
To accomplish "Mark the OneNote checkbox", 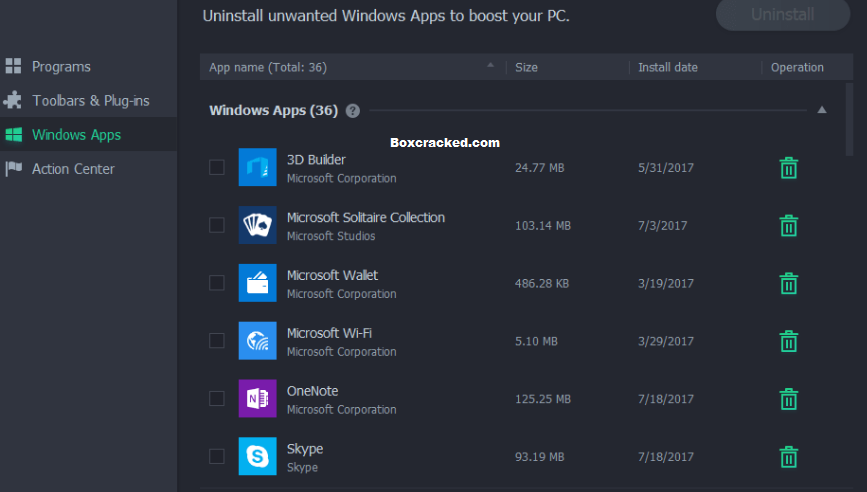I will 217,398.
